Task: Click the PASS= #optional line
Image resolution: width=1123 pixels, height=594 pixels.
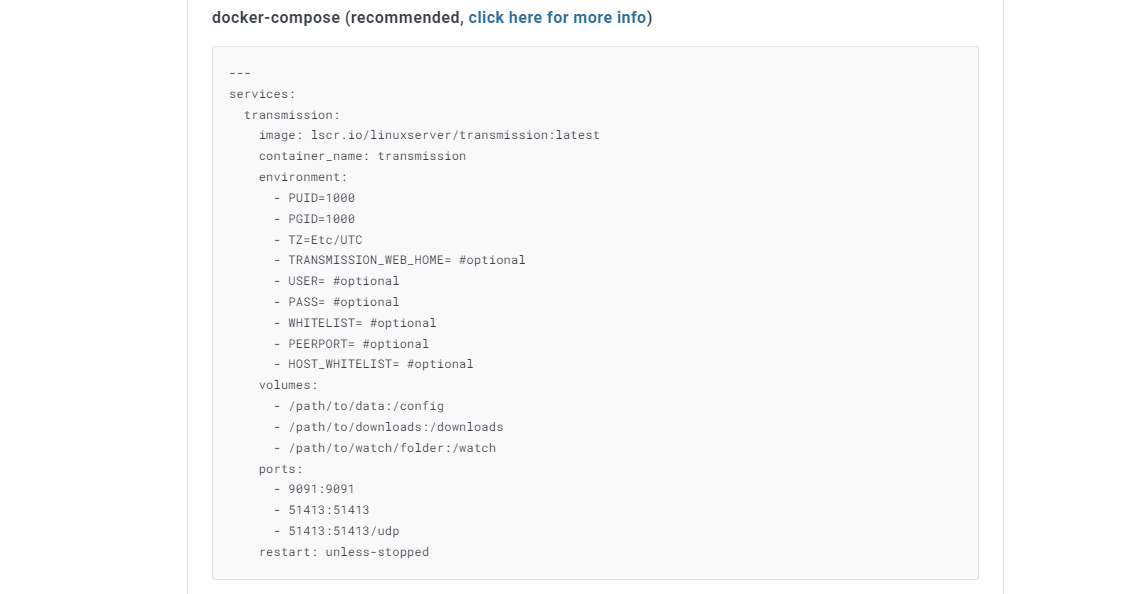Action: coord(343,302)
